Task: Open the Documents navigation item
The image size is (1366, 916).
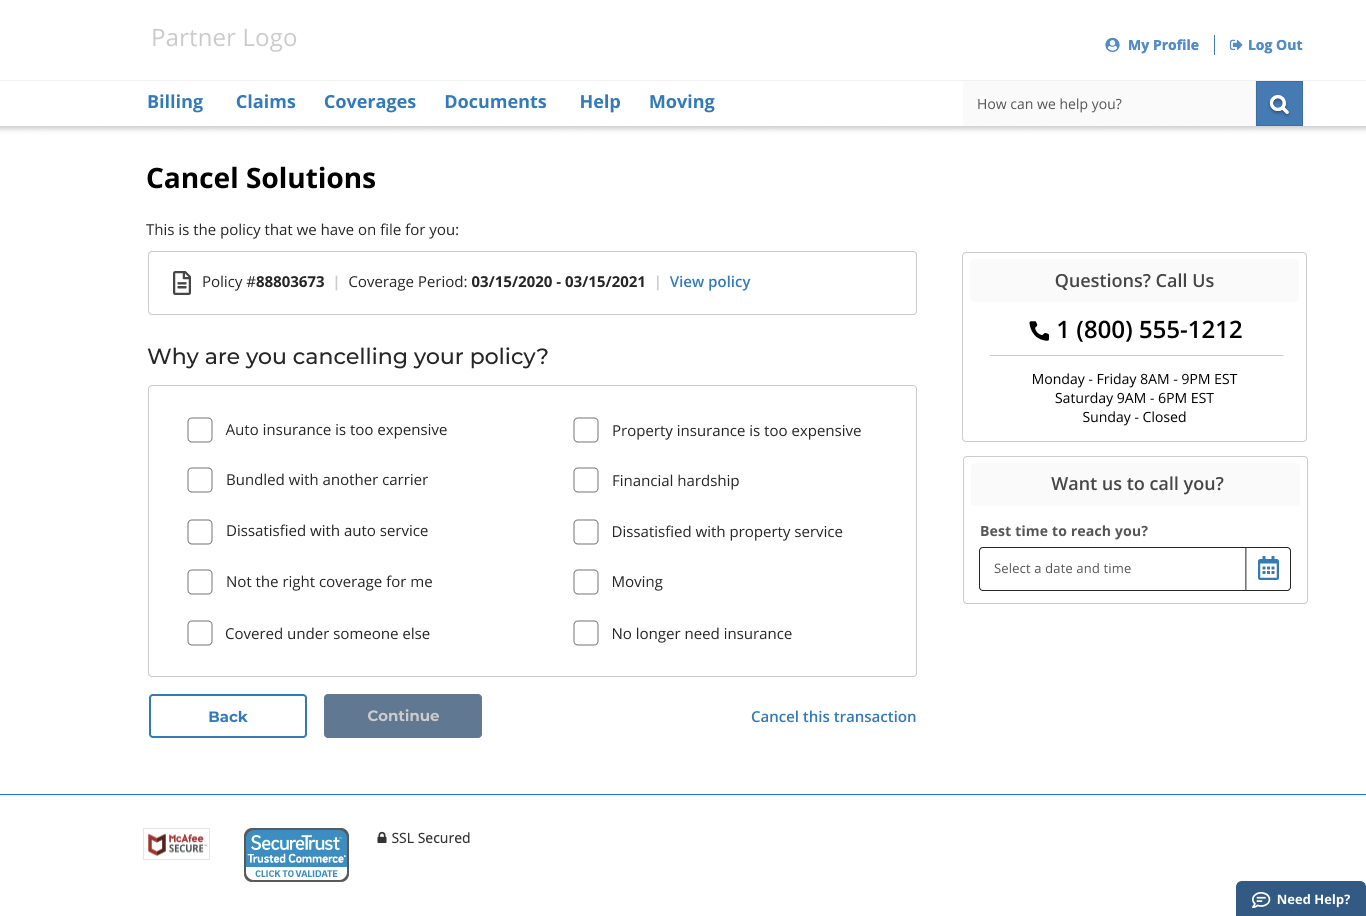Action: tap(496, 102)
